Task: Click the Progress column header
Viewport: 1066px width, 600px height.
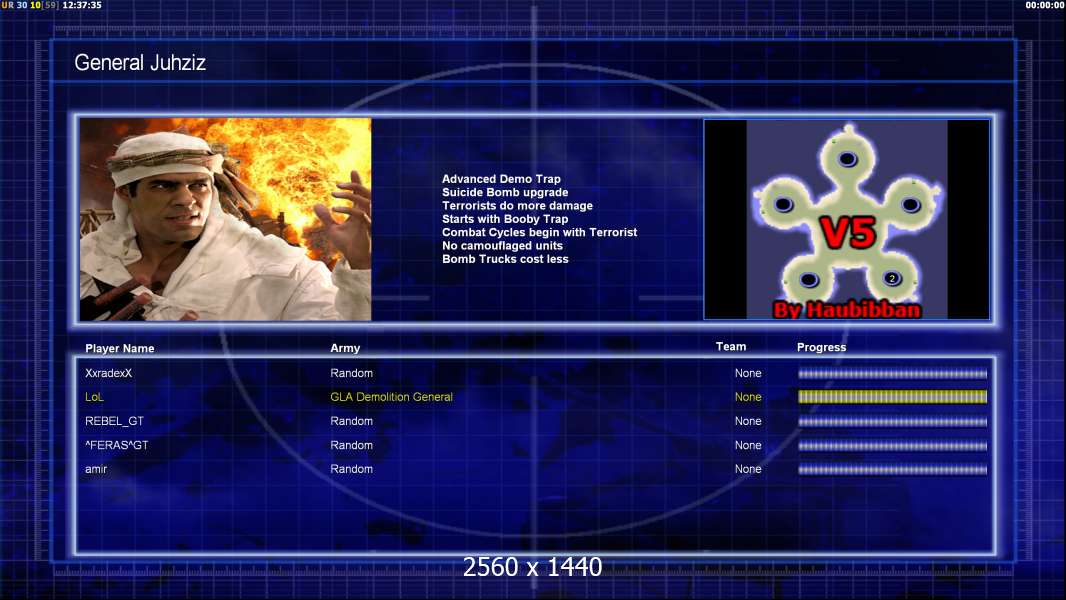Action: pyautogui.click(x=821, y=347)
